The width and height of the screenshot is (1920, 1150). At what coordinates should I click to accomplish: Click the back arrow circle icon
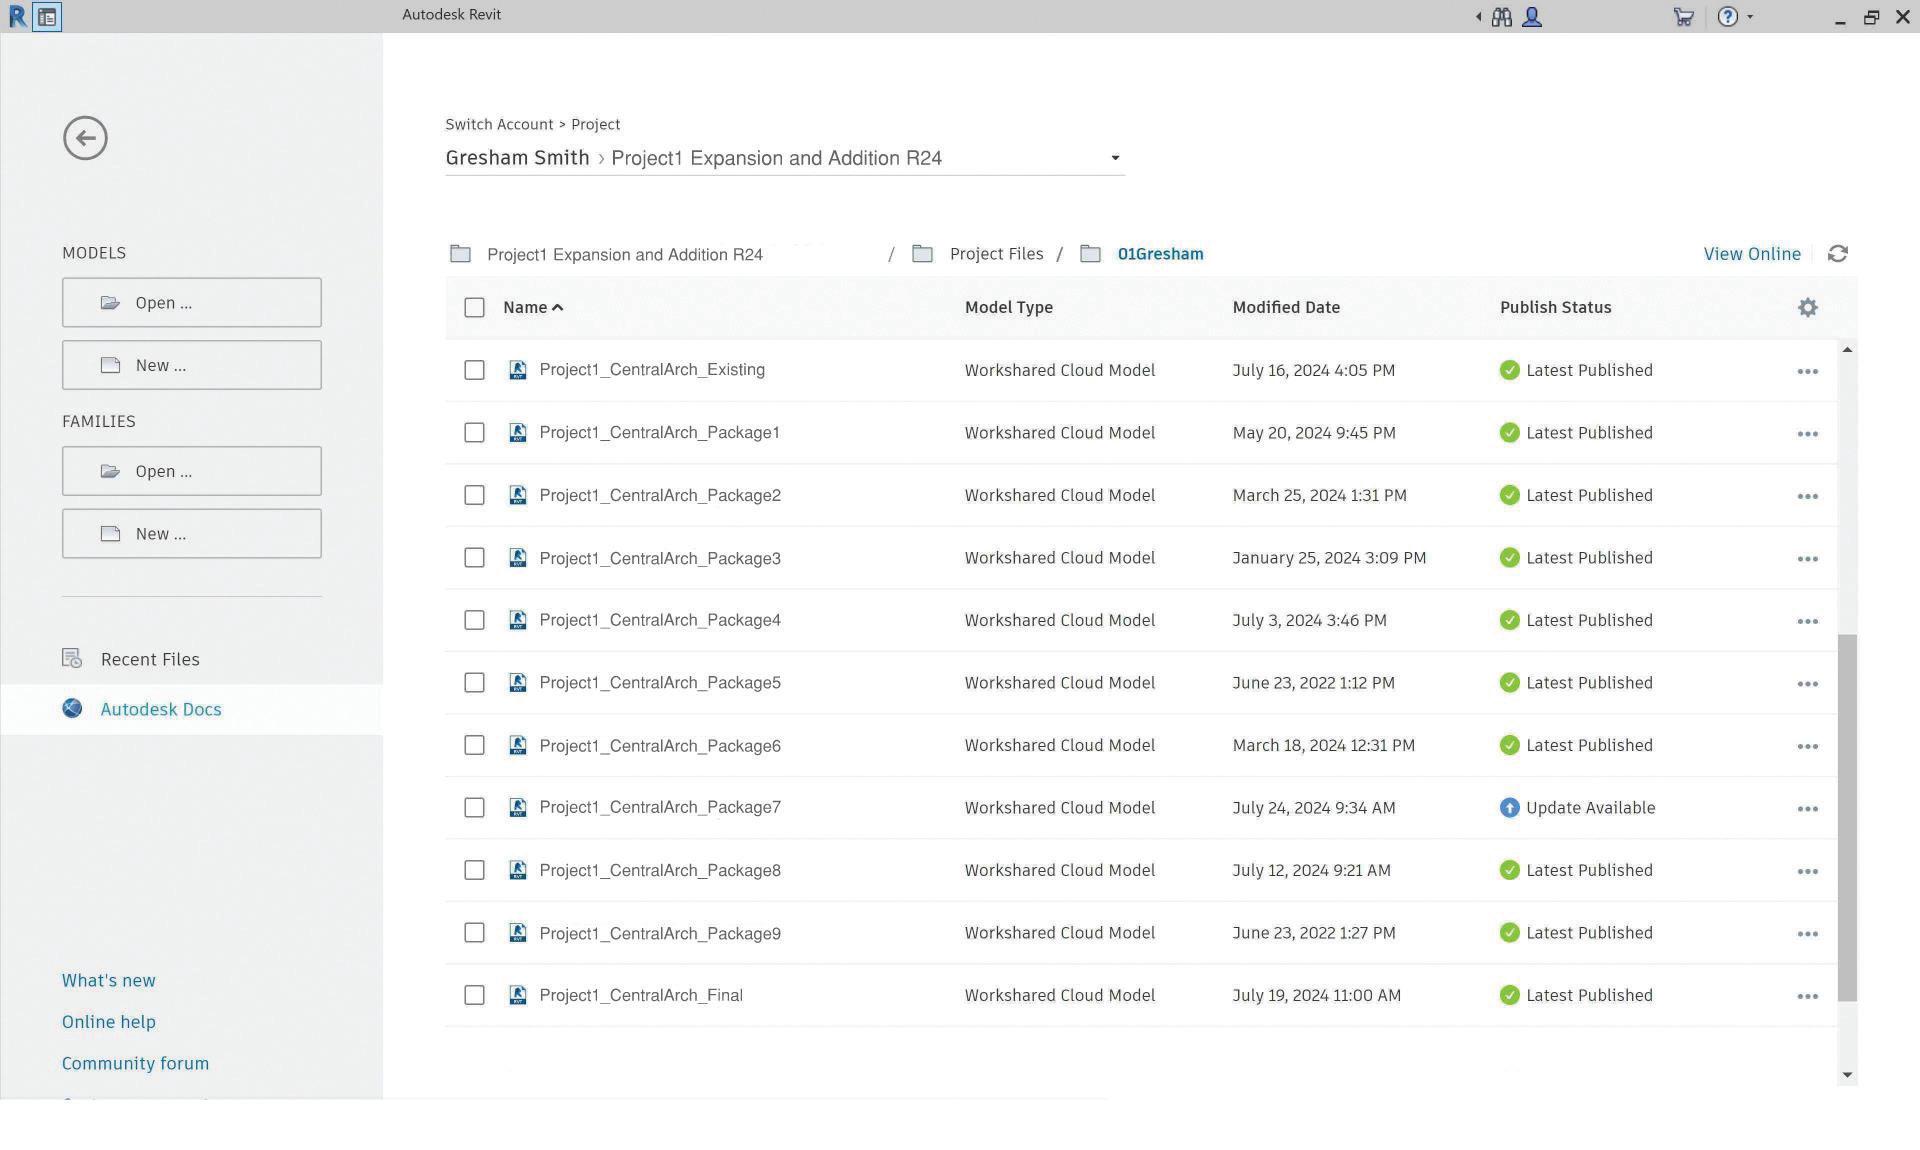point(85,138)
